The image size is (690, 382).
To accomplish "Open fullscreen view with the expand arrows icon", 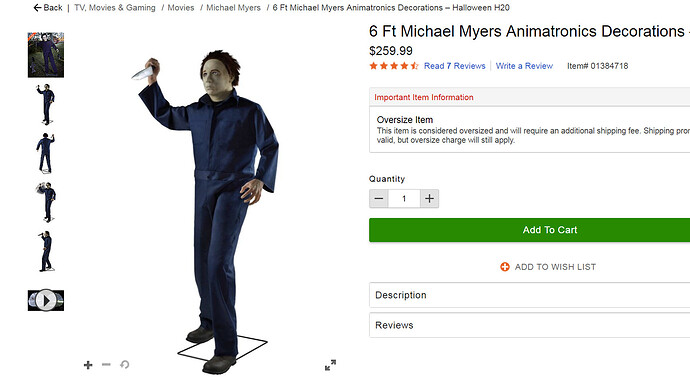I will (330, 365).
